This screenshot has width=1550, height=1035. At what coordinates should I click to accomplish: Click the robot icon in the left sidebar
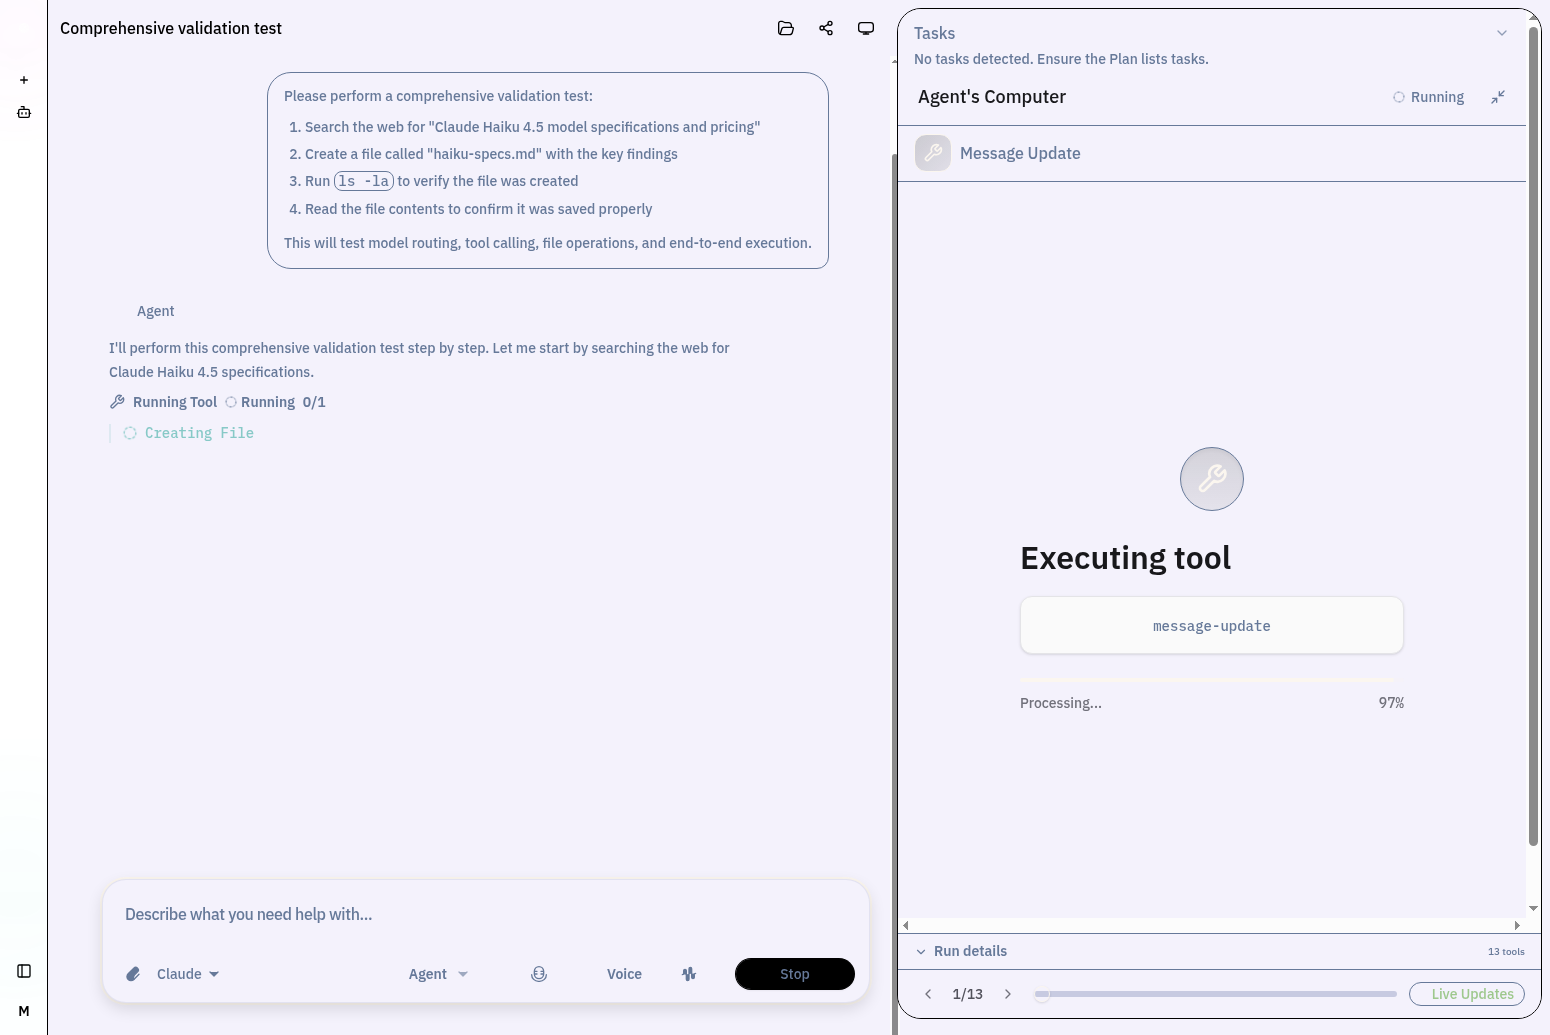[24, 113]
